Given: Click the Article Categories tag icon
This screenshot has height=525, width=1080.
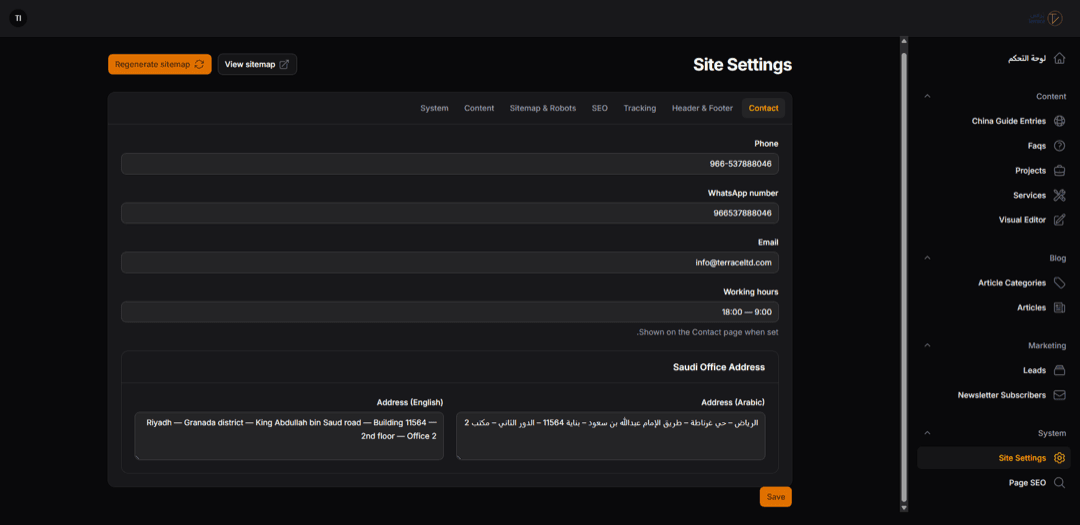Looking at the screenshot, I should [1059, 282].
